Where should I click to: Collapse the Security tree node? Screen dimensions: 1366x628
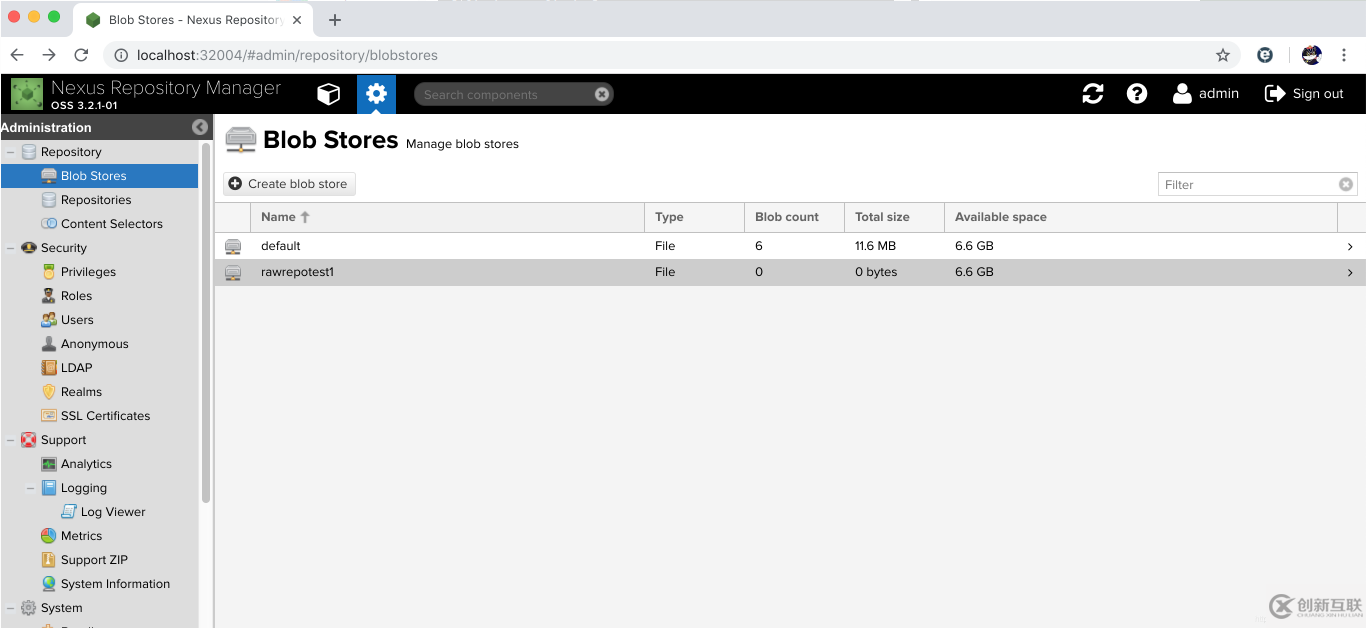coord(11,248)
